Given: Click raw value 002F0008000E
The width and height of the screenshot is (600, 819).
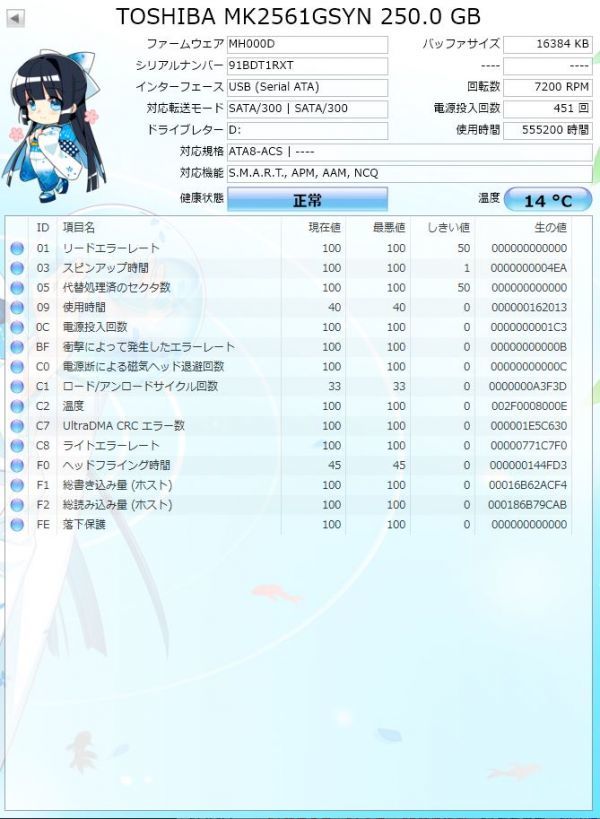Looking at the screenshot, I should [x=529, y=406].
